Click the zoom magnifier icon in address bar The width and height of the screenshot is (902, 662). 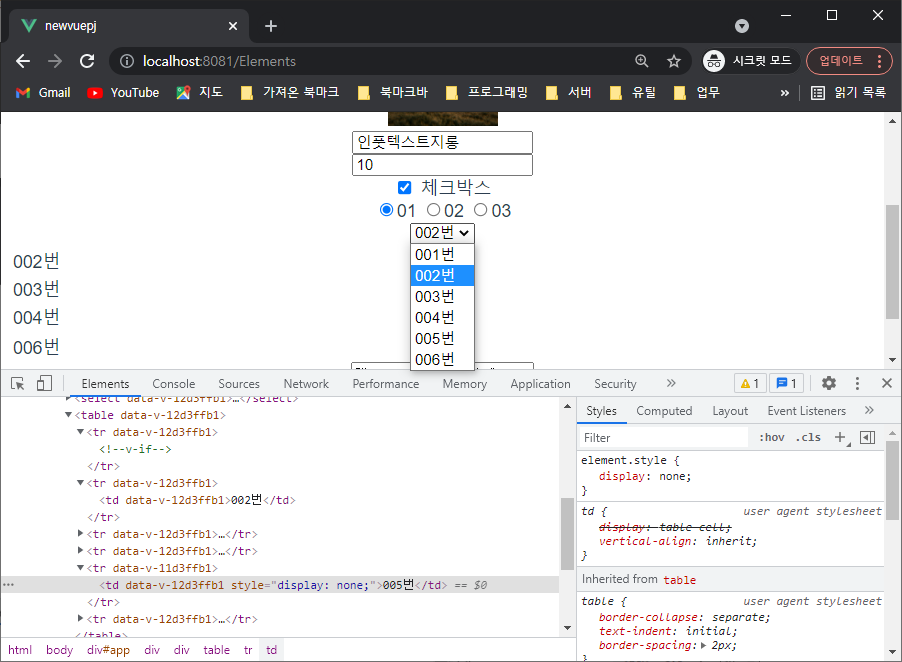(641, 61)
